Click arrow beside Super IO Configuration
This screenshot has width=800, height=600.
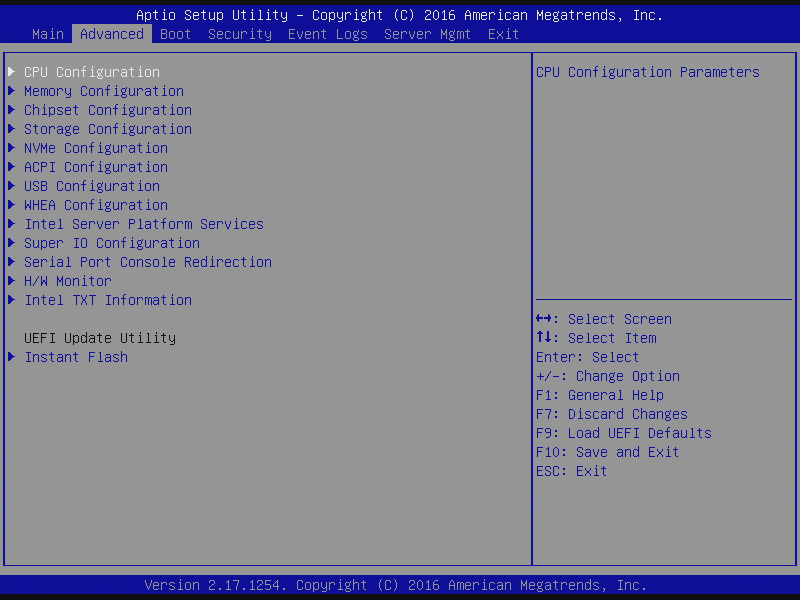(12, 242)
